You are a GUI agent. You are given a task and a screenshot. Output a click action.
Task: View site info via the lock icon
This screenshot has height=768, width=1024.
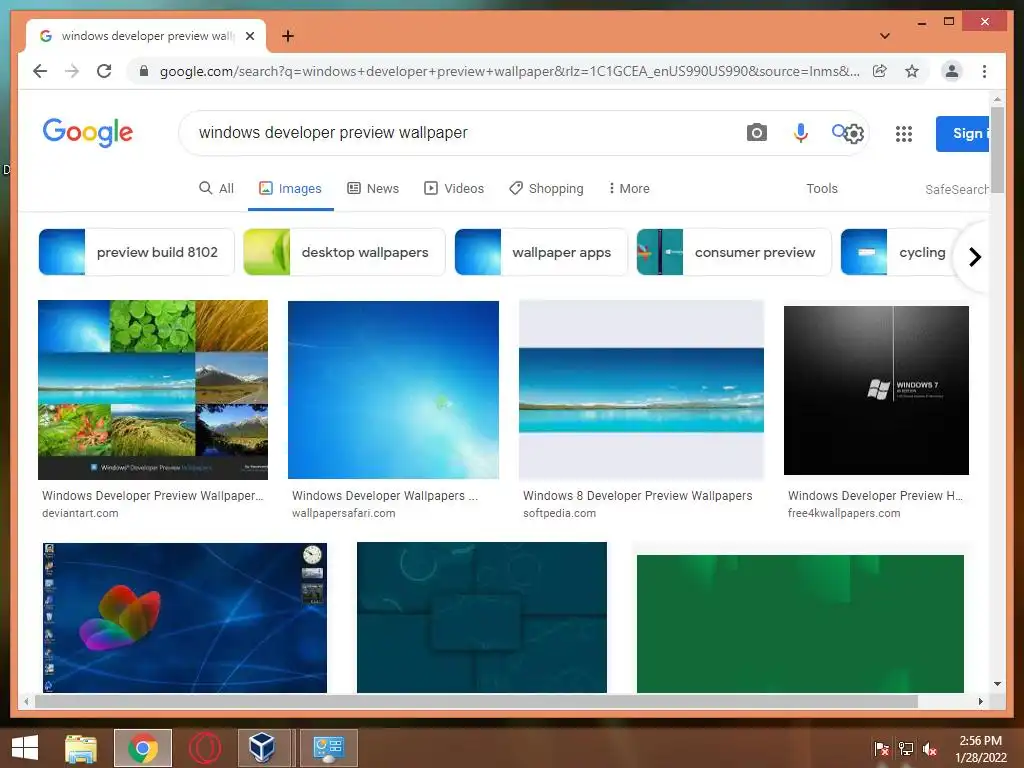(x=144, y=71)
